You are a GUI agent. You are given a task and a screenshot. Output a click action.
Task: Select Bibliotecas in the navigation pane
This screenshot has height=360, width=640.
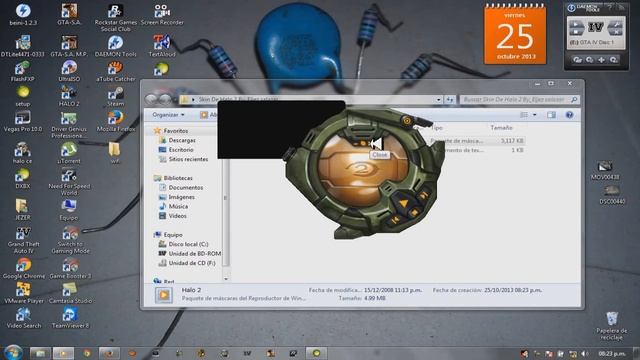pos(178,178)
